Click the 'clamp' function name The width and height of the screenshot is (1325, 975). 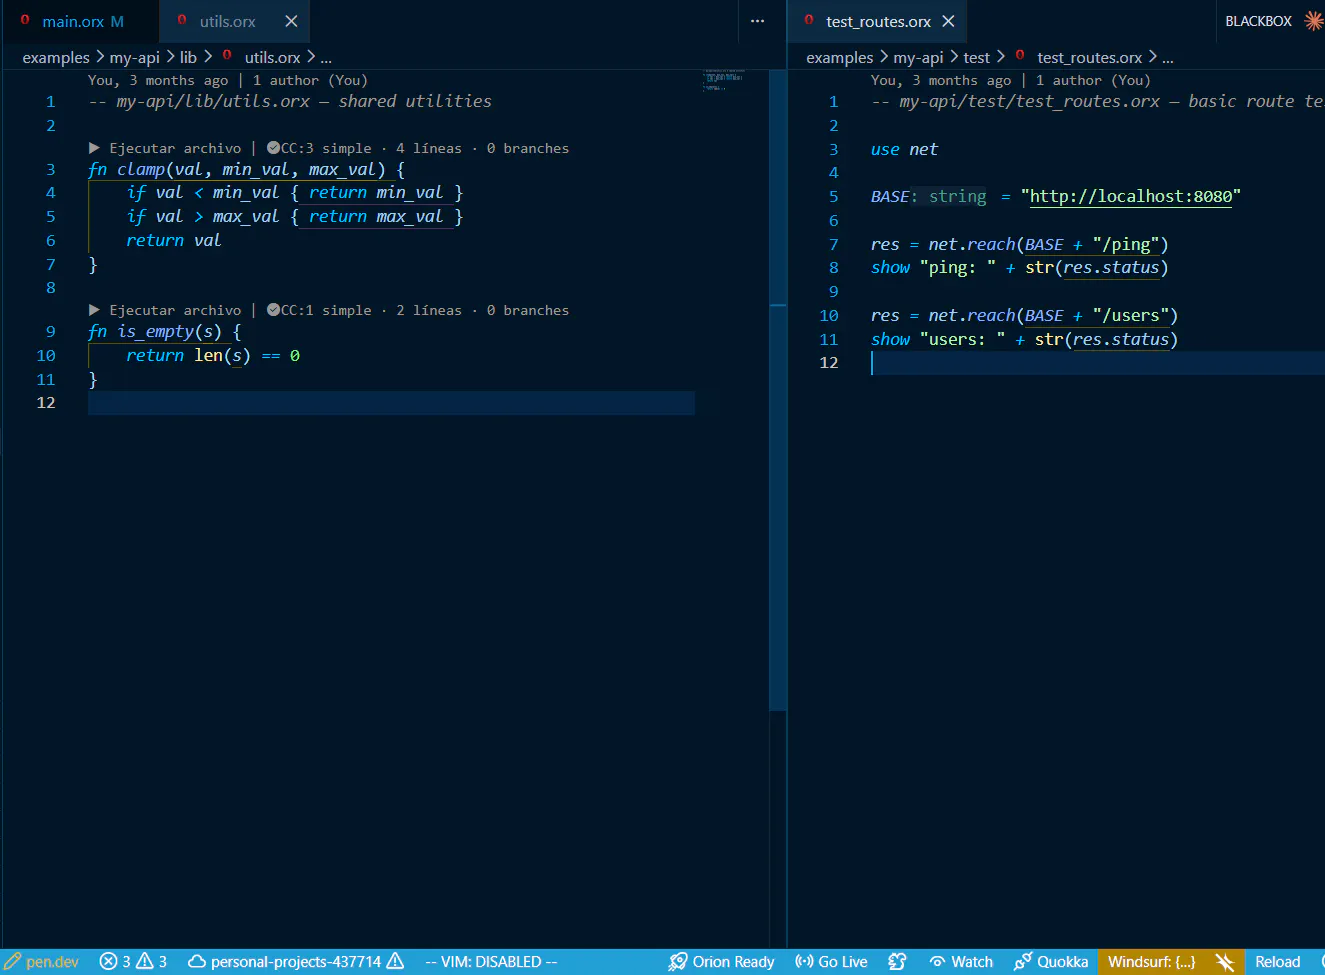coord(141,170)
